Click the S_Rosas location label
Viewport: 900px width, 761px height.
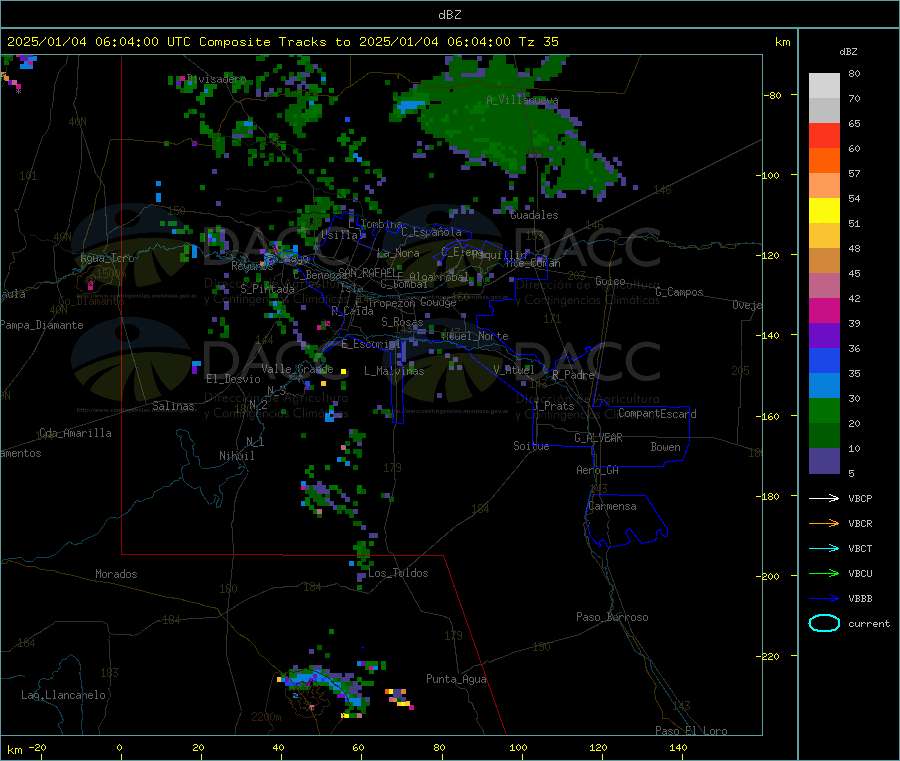coord(402,322)
